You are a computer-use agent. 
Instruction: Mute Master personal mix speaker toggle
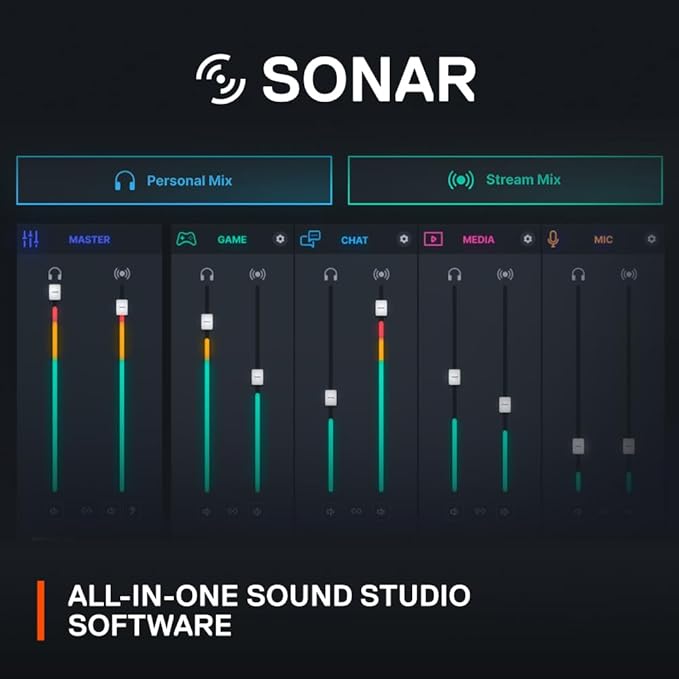54,511
